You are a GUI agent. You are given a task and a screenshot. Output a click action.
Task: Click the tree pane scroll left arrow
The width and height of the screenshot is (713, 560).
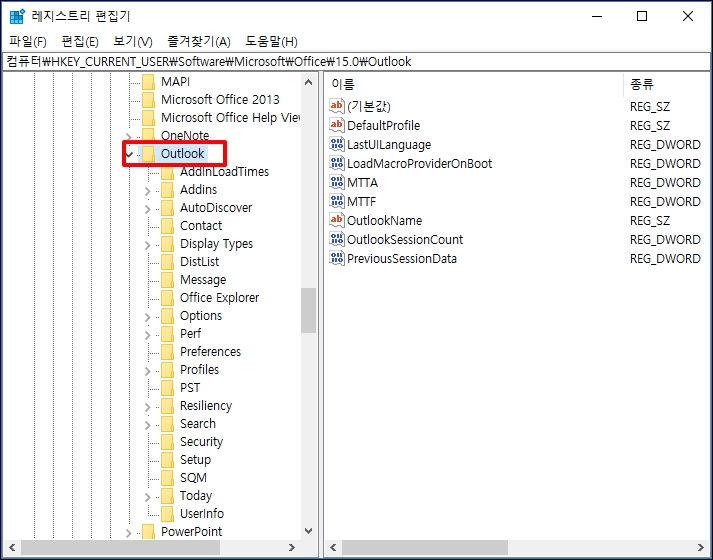pyautogui.click(x=12, y=548)
